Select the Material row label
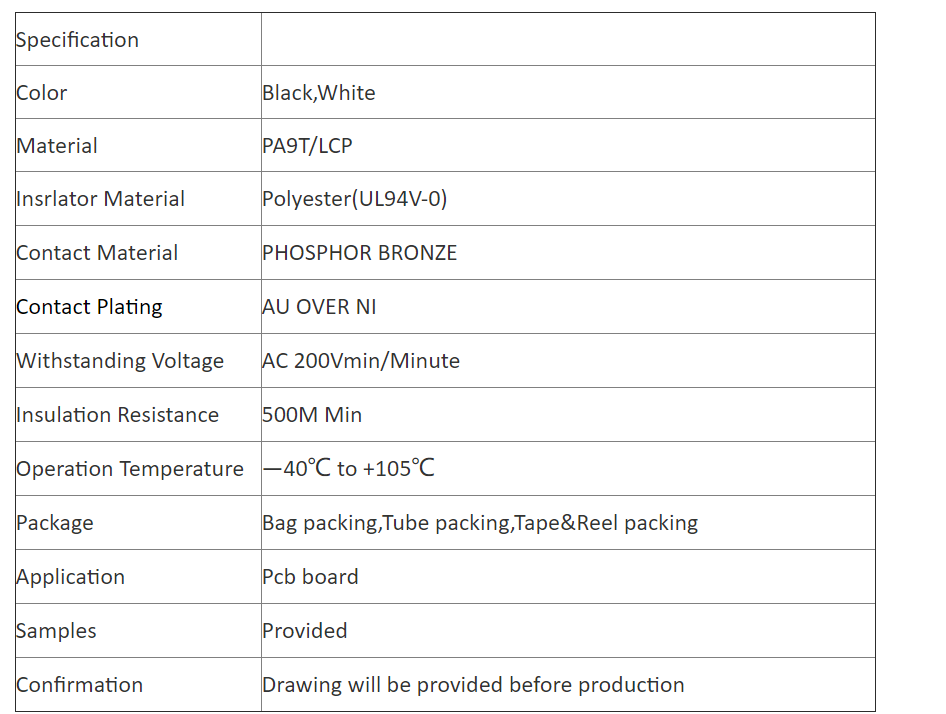 click(57, 146)
